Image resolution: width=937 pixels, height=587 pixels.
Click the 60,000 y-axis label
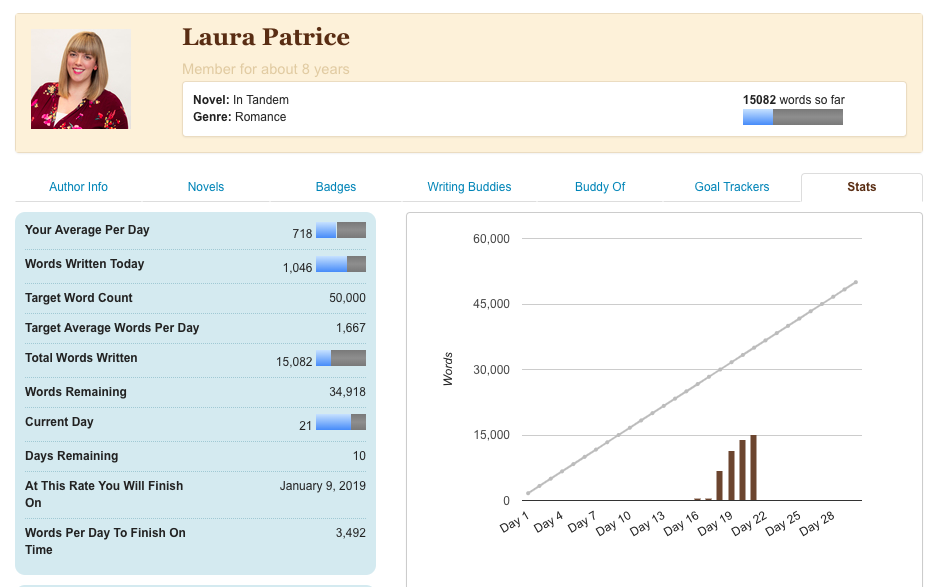(x=490, y=239)
